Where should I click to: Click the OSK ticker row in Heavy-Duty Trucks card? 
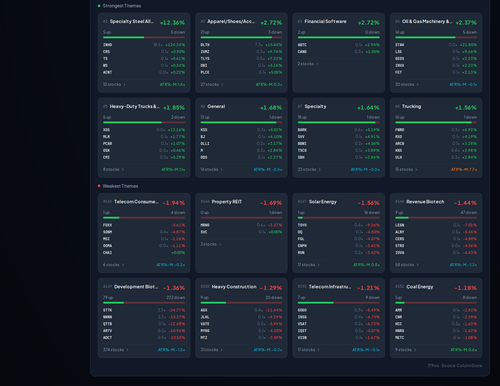[x=144, y=150]
